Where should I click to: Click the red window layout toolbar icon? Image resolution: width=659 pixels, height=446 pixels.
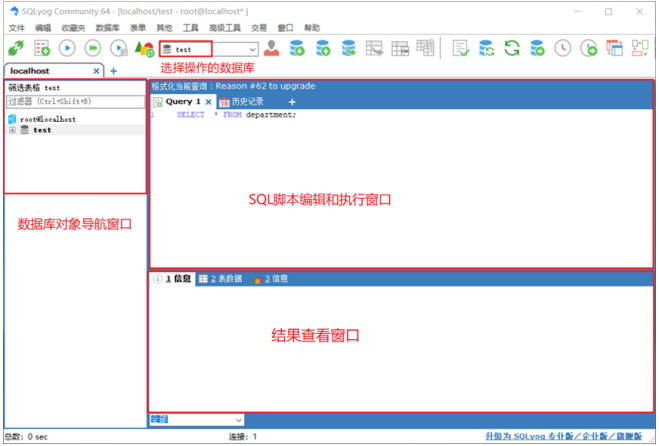point(614,48)
